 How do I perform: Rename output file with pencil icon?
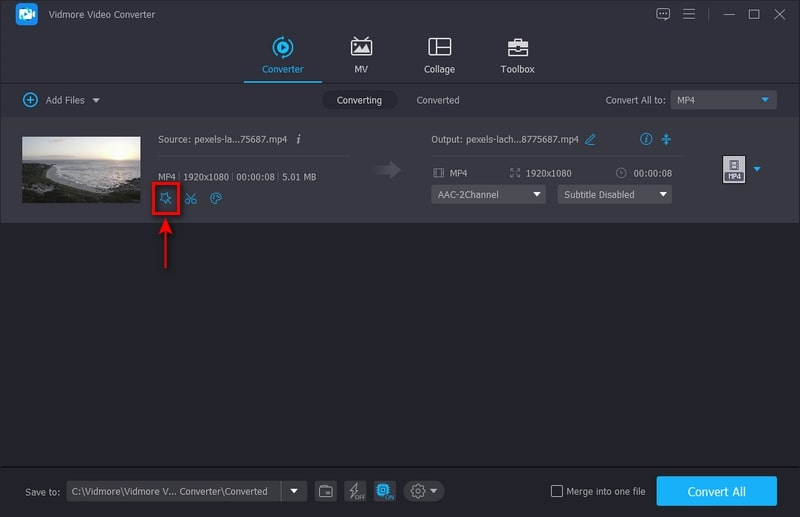(x=590, y=139)
